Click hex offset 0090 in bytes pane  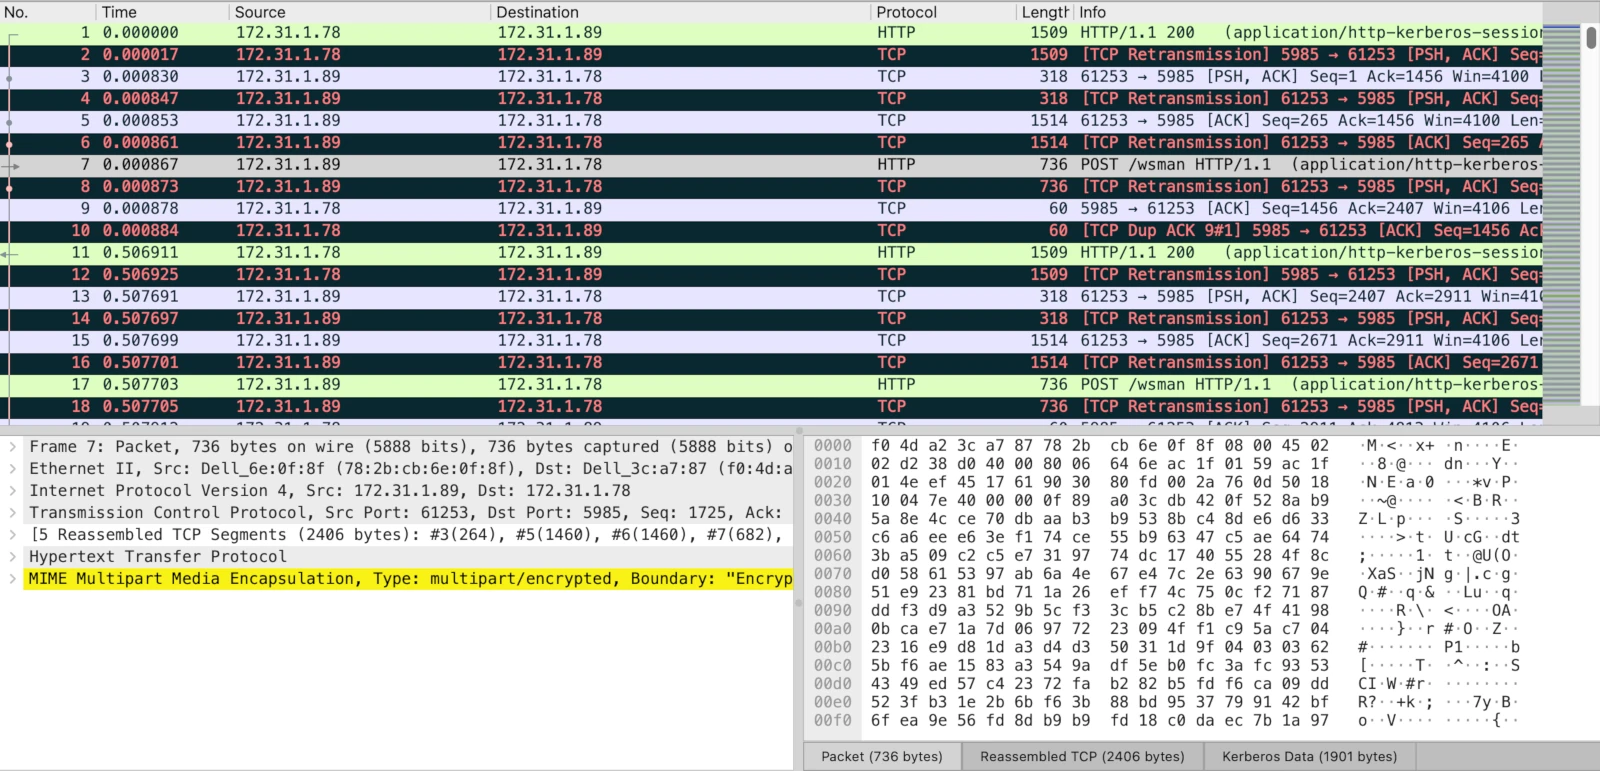click(x=832, y=611)
